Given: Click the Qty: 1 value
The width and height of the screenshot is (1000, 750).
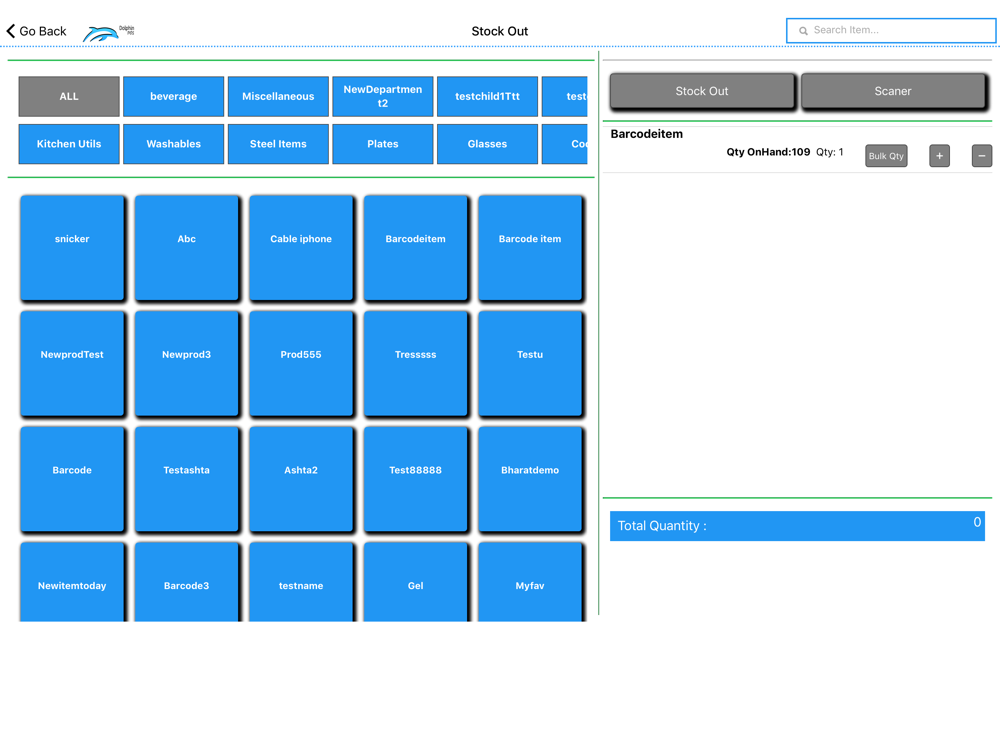Looking at the screenshot, I should [x=830, y=152].
